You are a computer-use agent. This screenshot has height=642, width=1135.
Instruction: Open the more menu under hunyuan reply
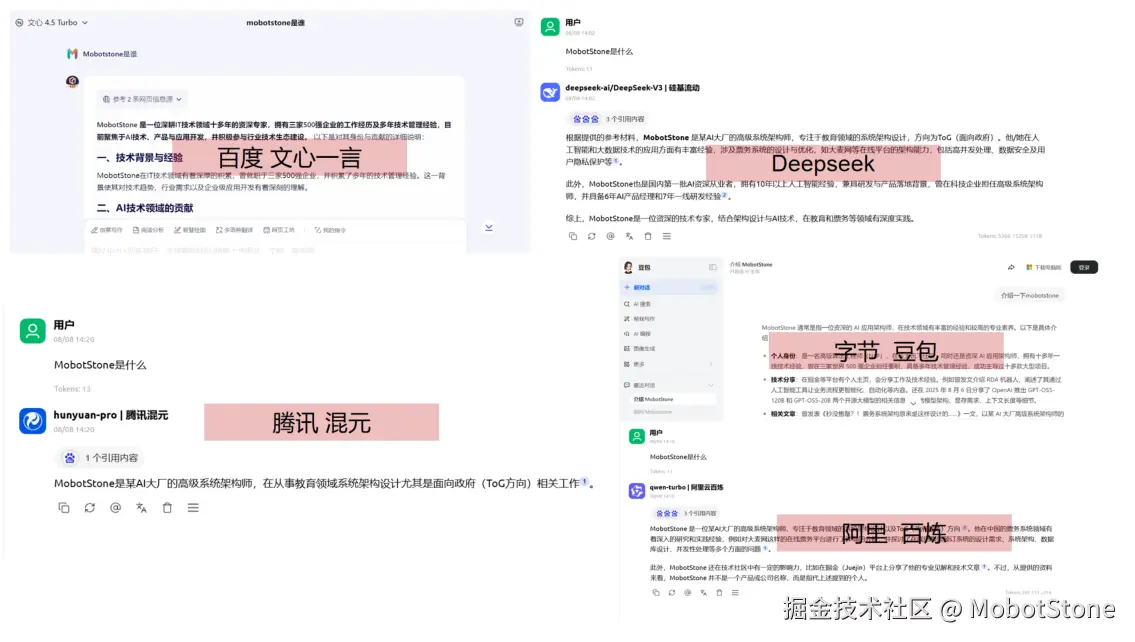point(193,508)
